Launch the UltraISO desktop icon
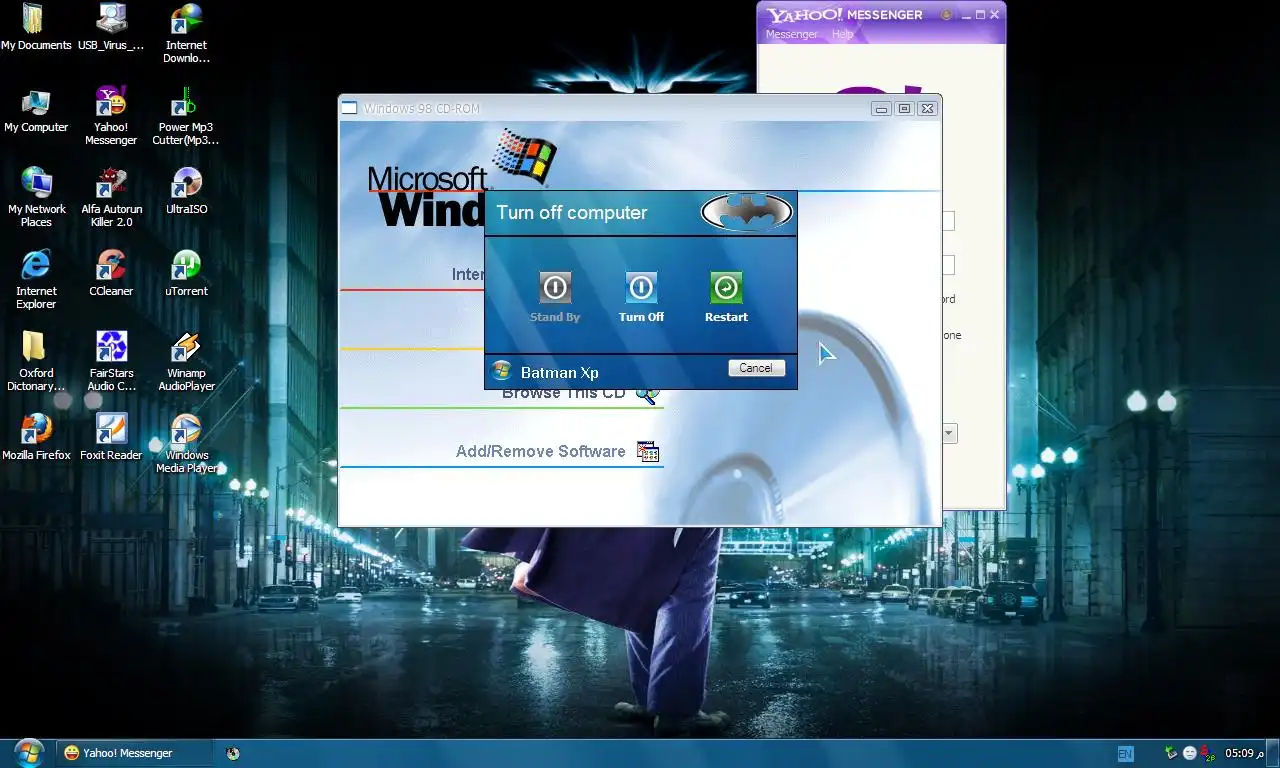Viewport: 1280px width, 768px height. pyautogui.click(x=186, y=192)
